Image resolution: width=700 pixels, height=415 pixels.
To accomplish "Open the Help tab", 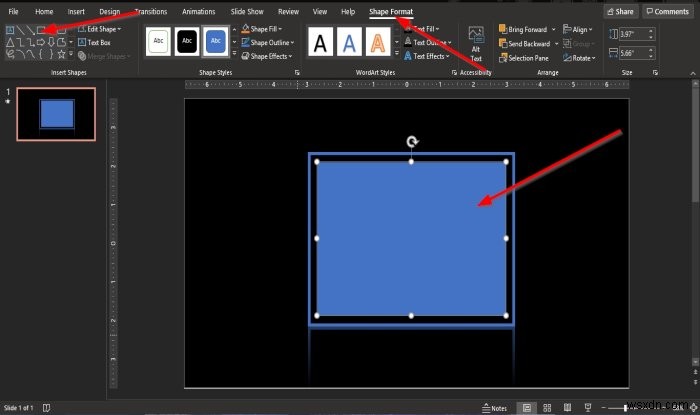I will [x=348, y=12].
